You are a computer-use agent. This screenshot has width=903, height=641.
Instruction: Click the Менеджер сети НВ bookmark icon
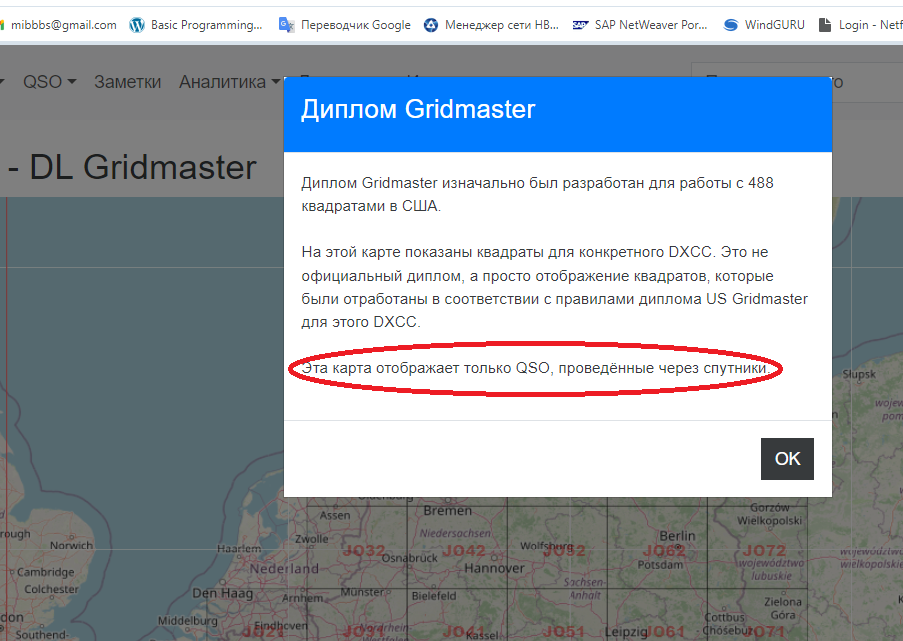[431, 25]
